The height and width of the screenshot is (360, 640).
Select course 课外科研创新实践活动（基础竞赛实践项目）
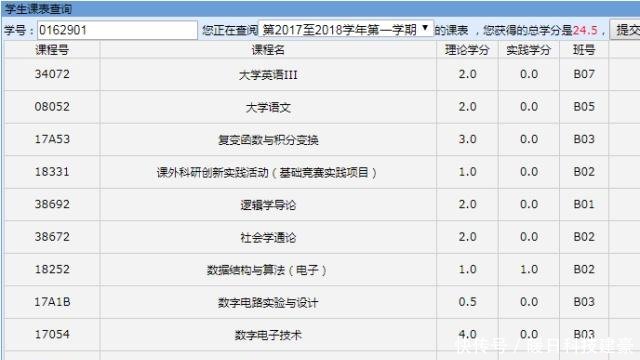pyautogui.click(x=267, y=173)
